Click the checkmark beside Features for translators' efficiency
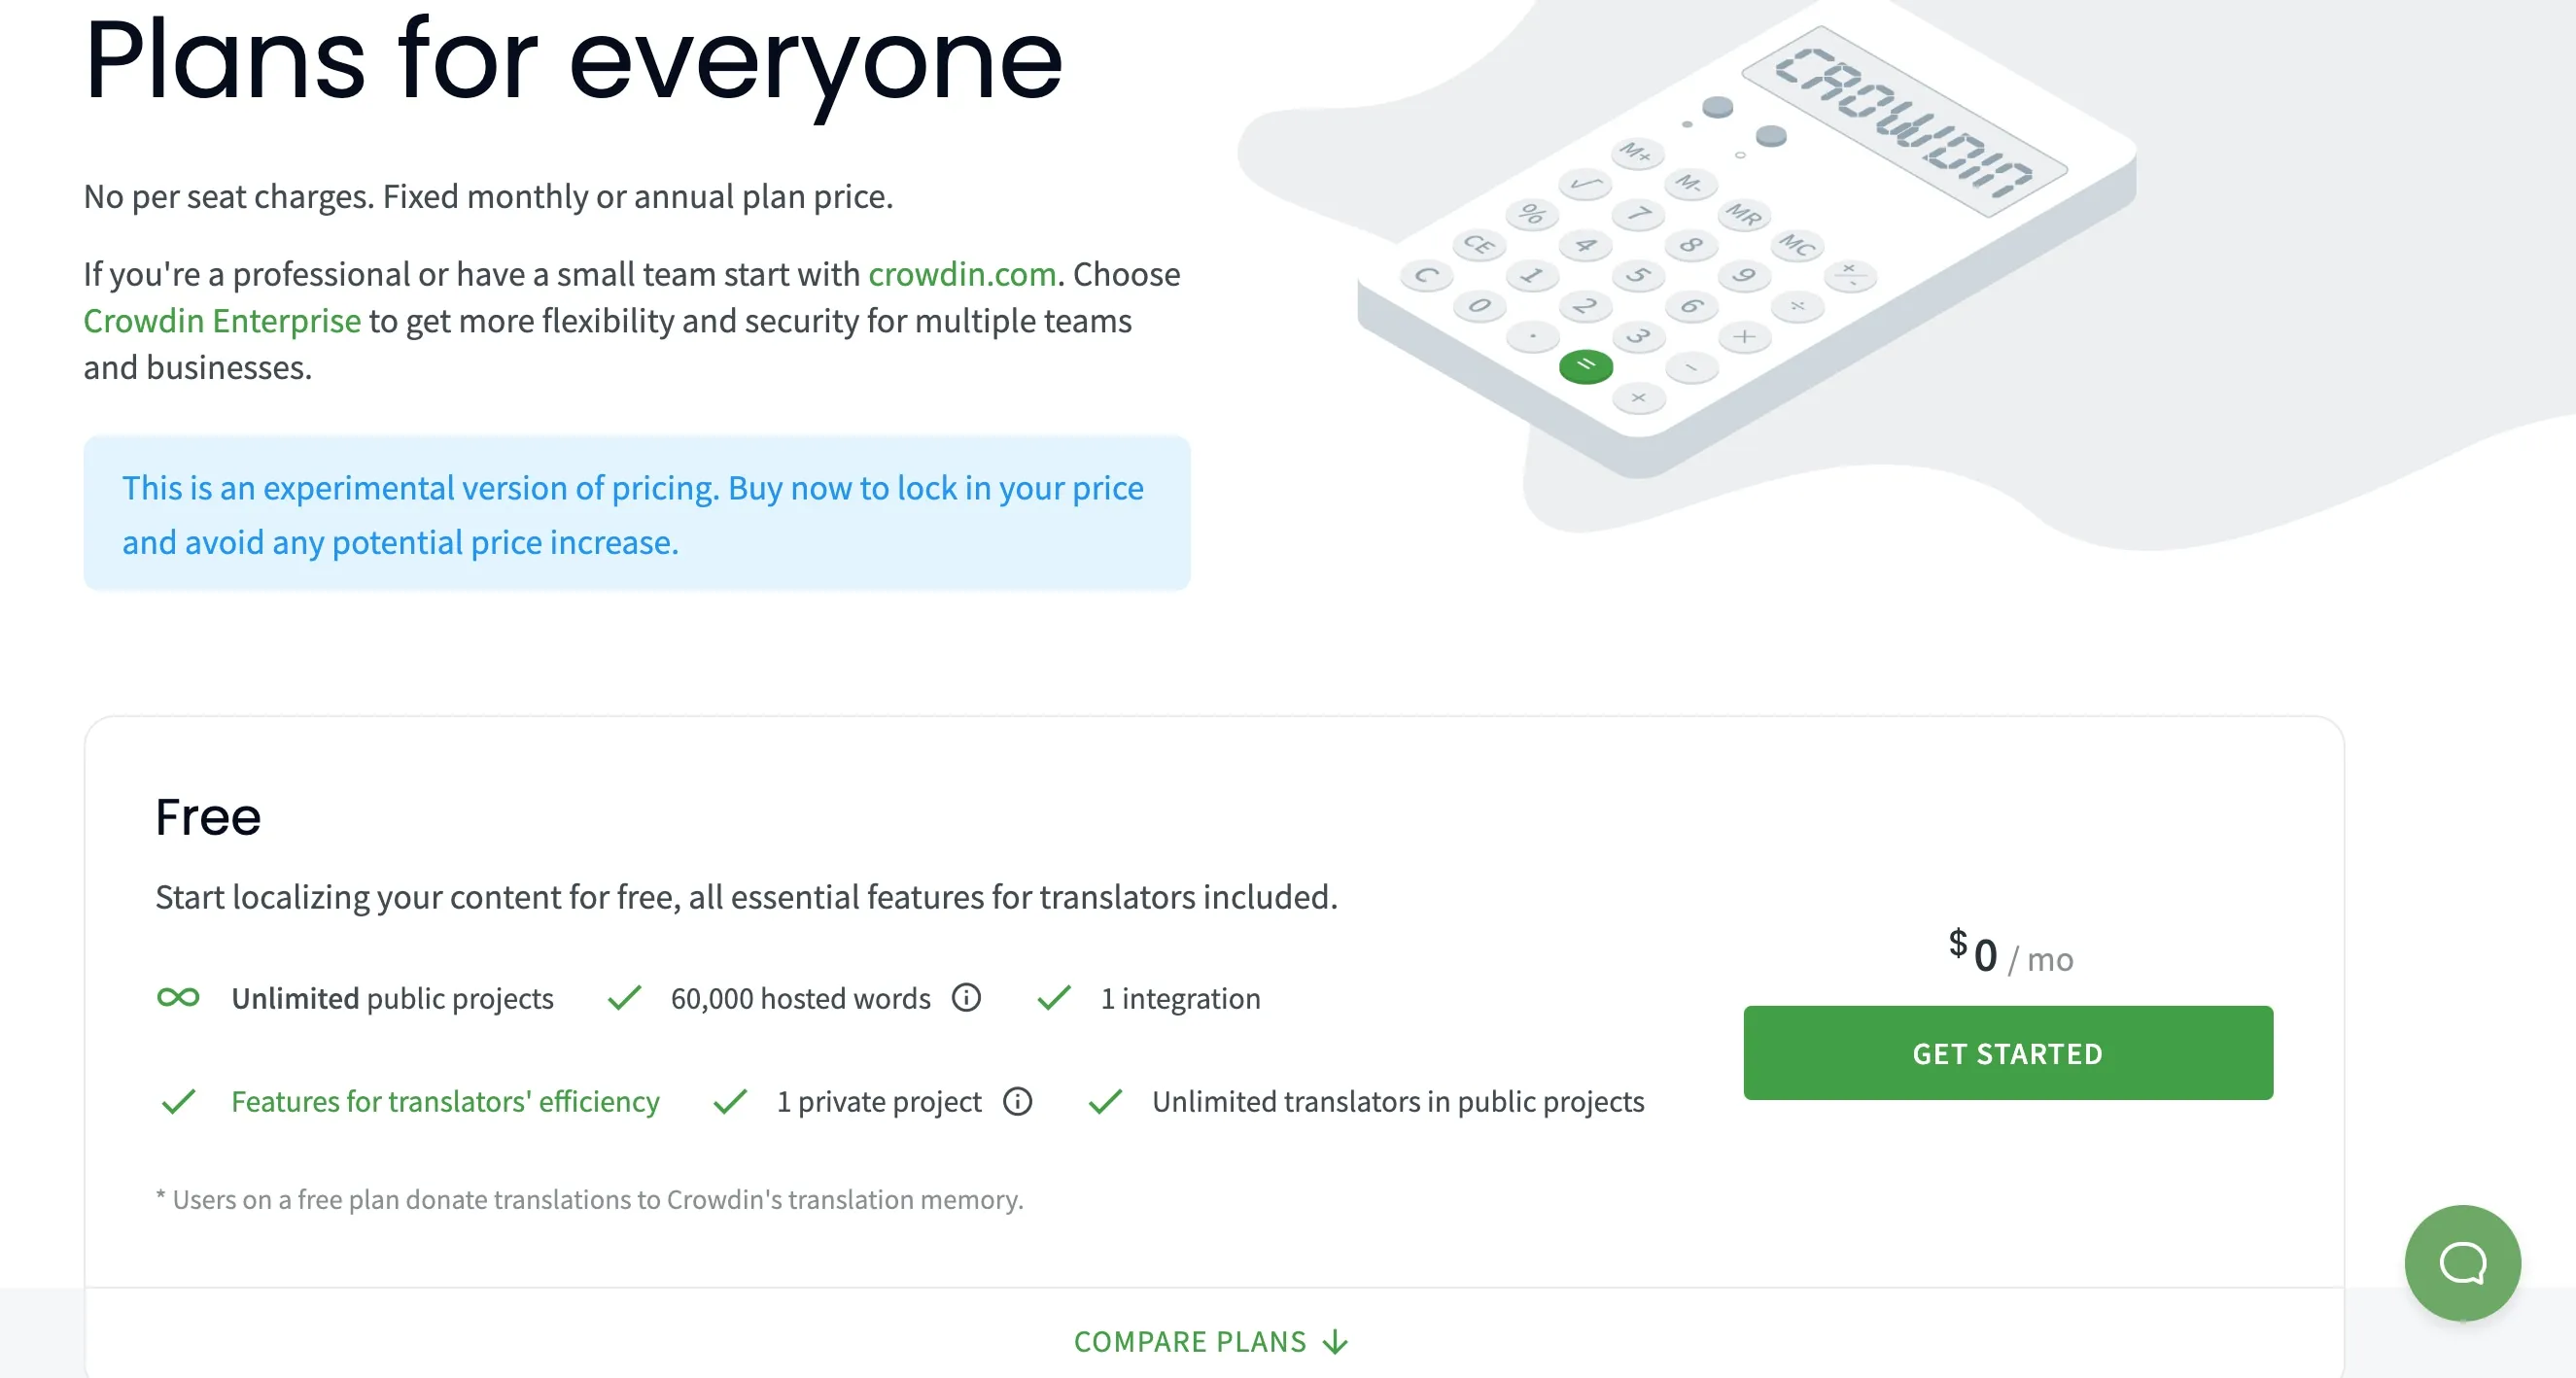This screenshot has height=1378, width=2576. (178, 1102)
